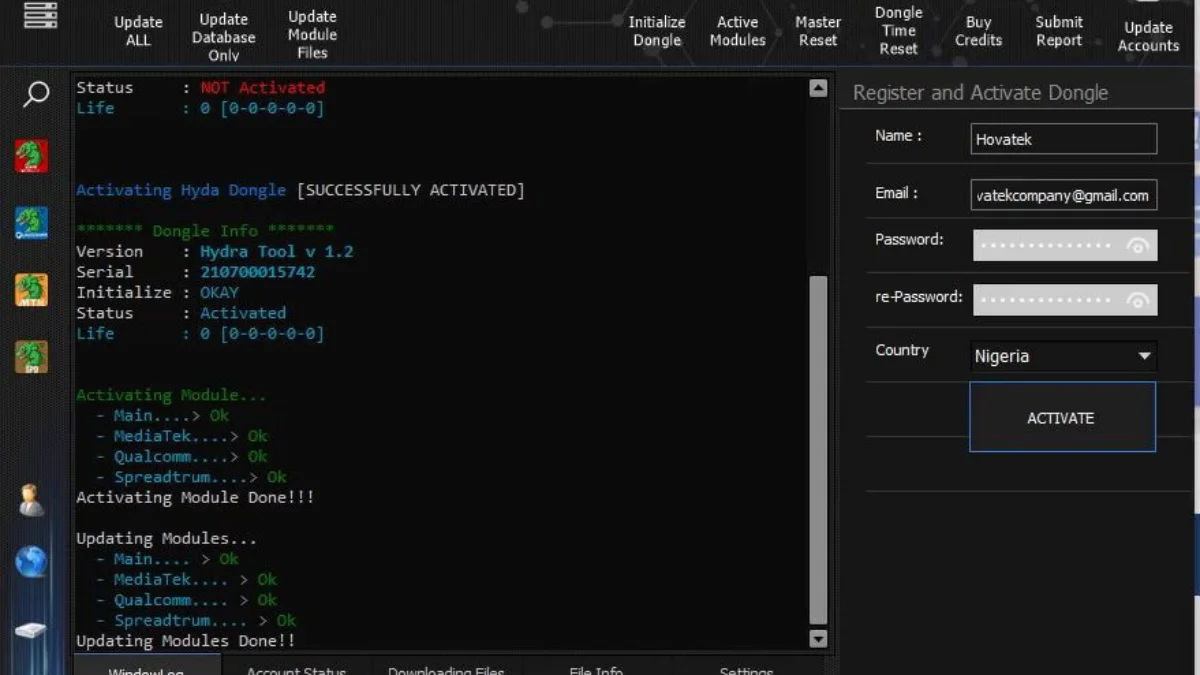Switch to the File Info tab

coord(595,669)
